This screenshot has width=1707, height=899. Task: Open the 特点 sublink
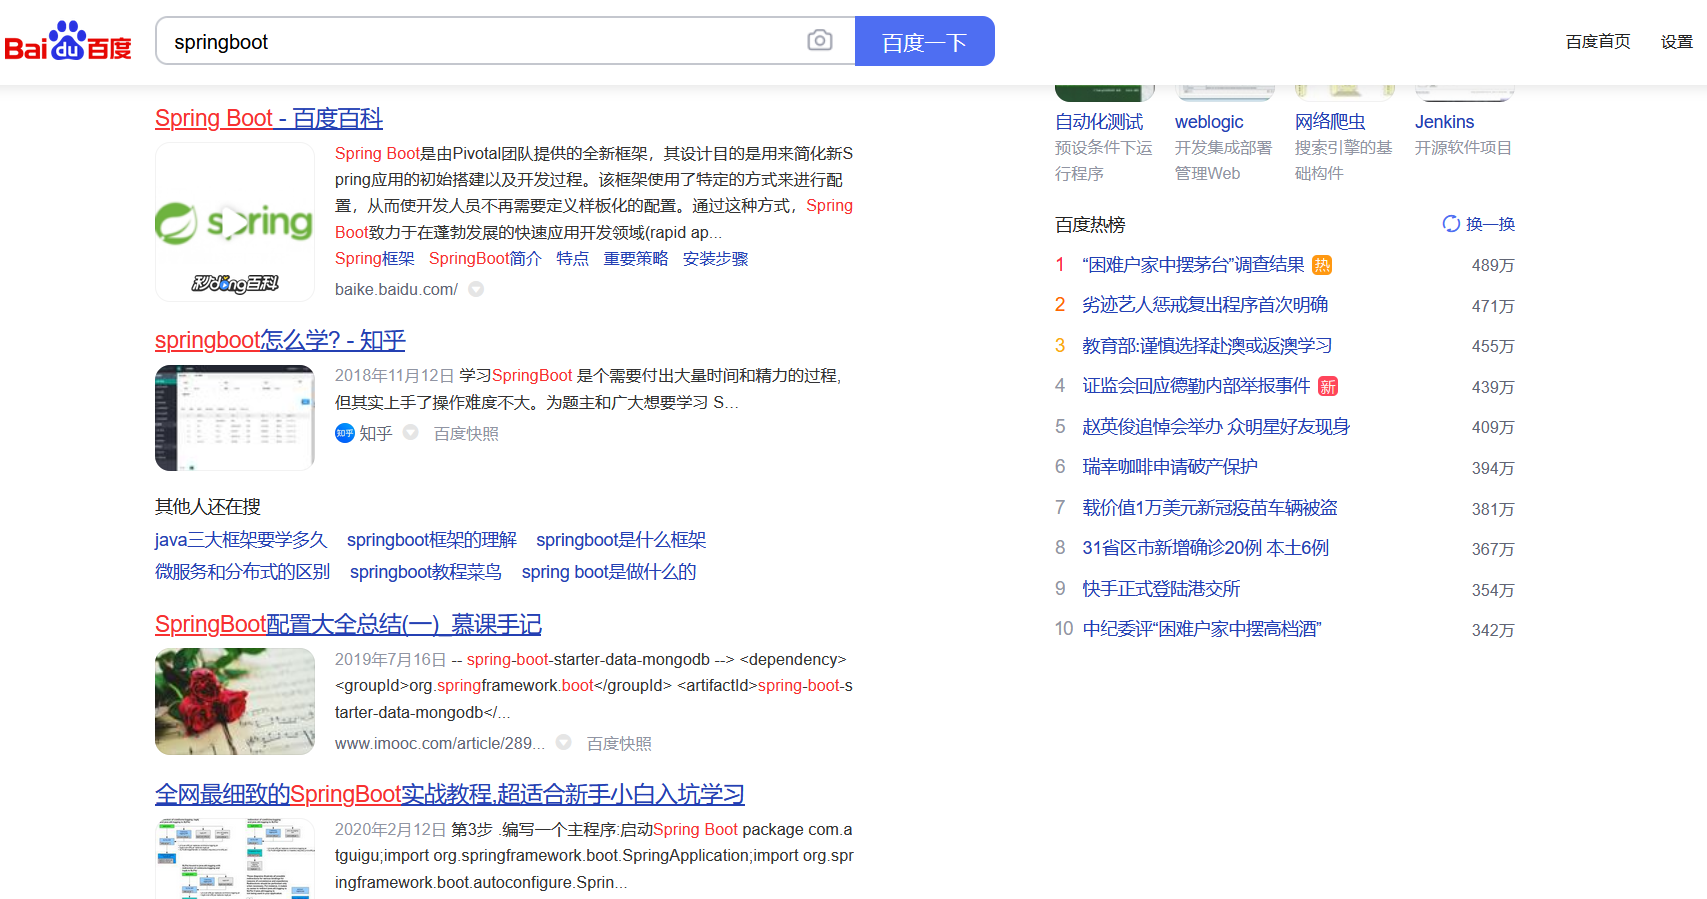[572, 258]
